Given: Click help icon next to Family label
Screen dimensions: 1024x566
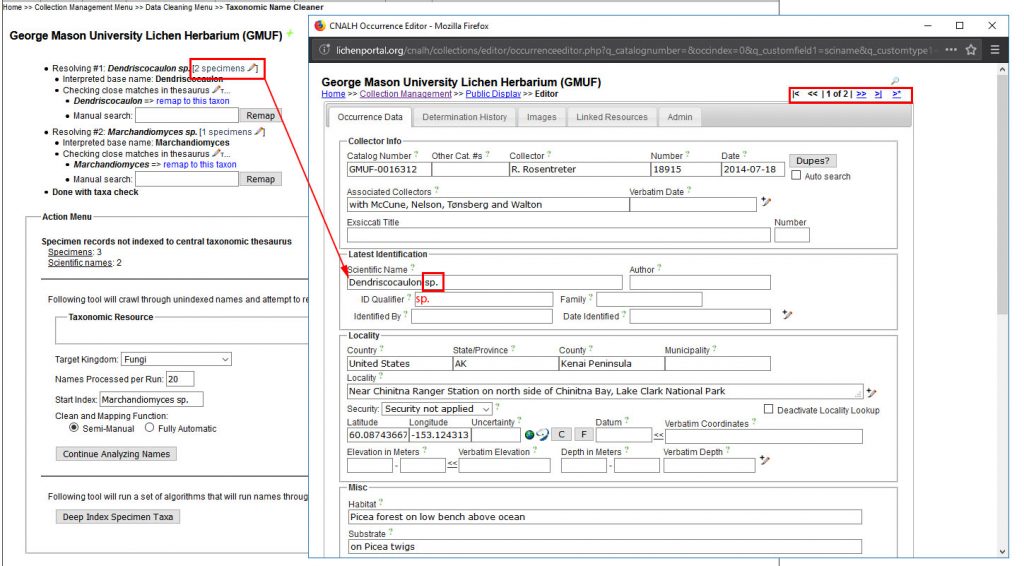Looking at the screenshot, I should (590, 298).
